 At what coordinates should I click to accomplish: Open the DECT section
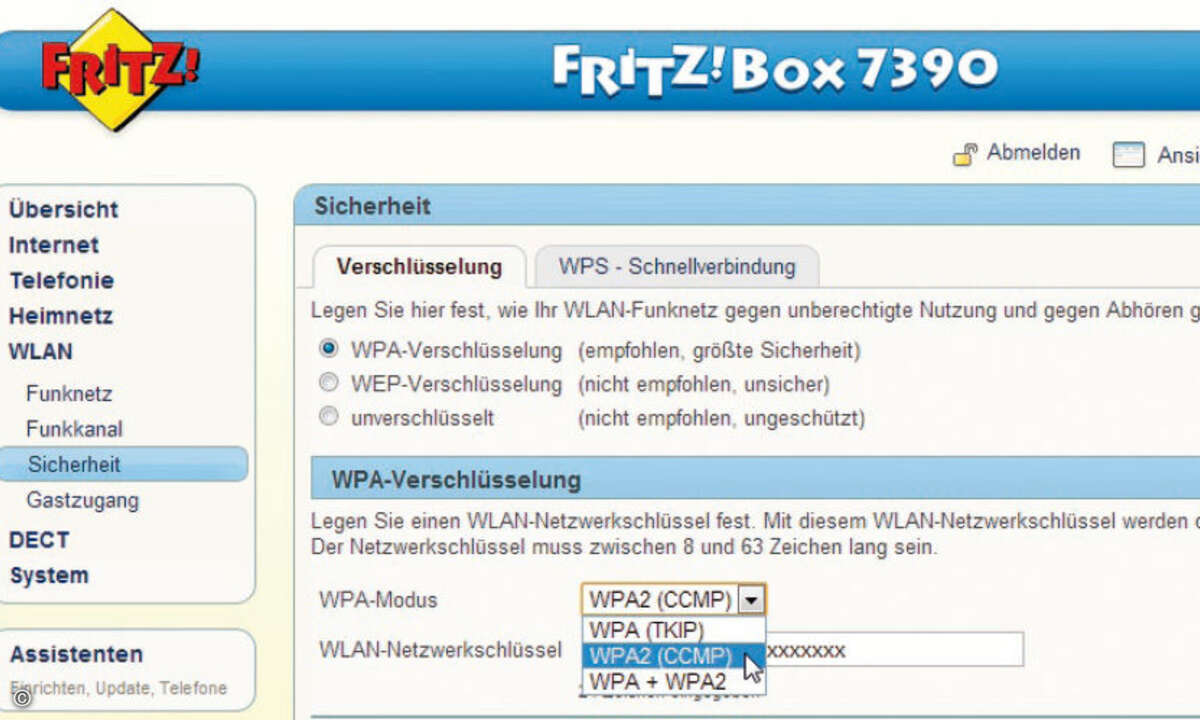39,540
